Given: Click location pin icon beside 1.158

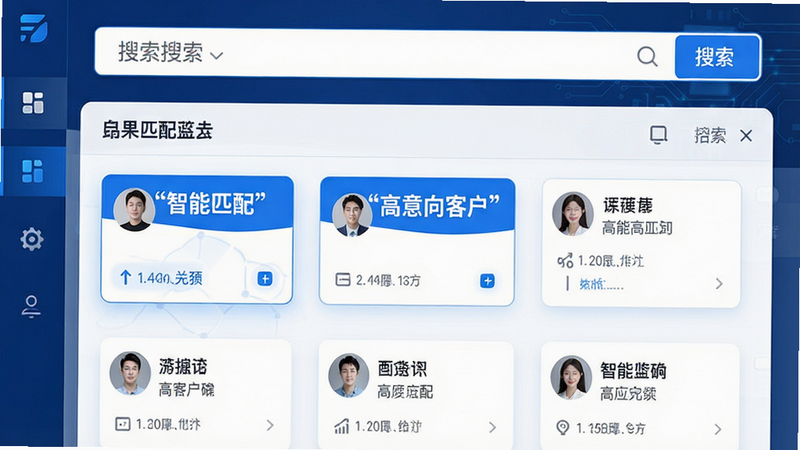Looking at the screenshot, I should [x=562, y=428].
